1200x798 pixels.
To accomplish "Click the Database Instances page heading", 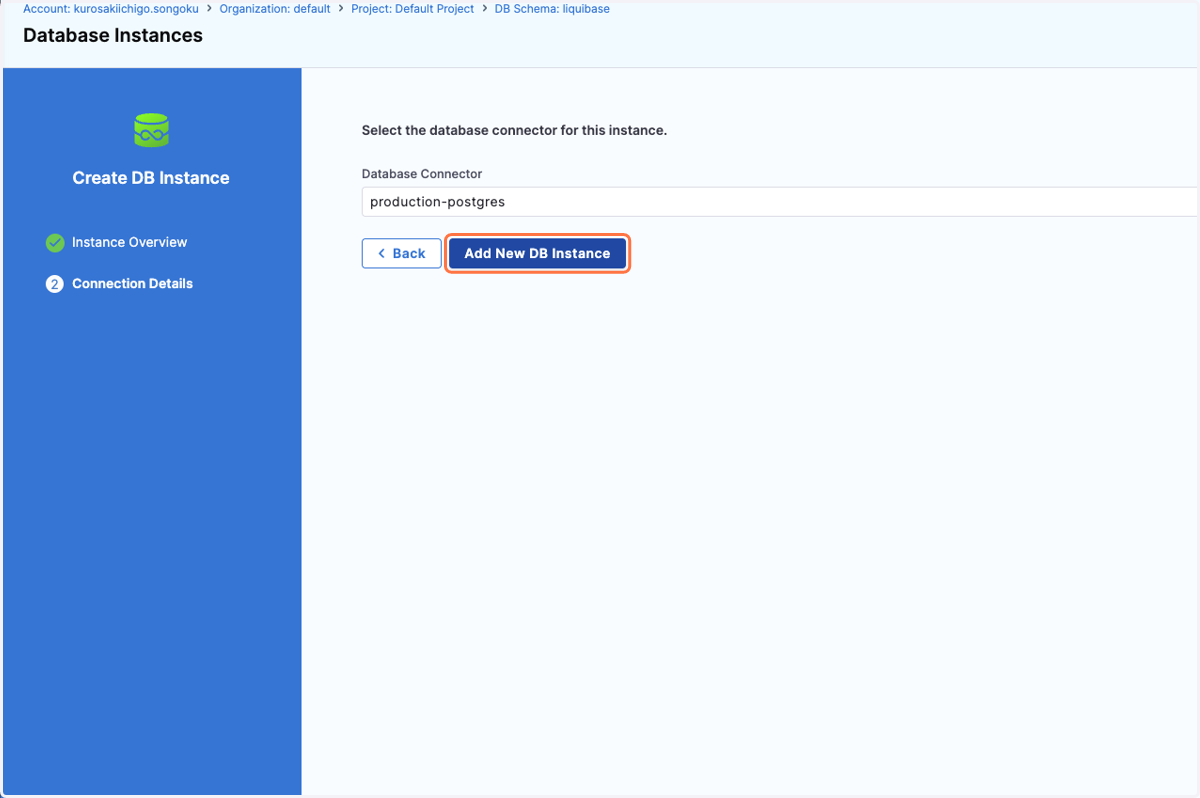I will [x=113, y=35].
